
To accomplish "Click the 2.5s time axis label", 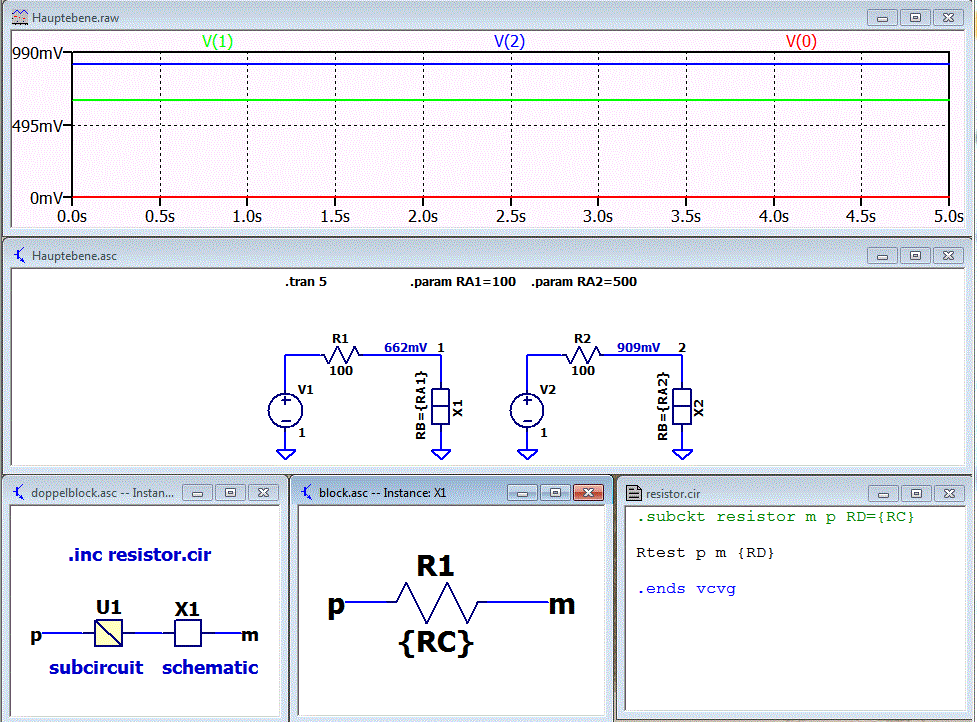I will [511, 216].
